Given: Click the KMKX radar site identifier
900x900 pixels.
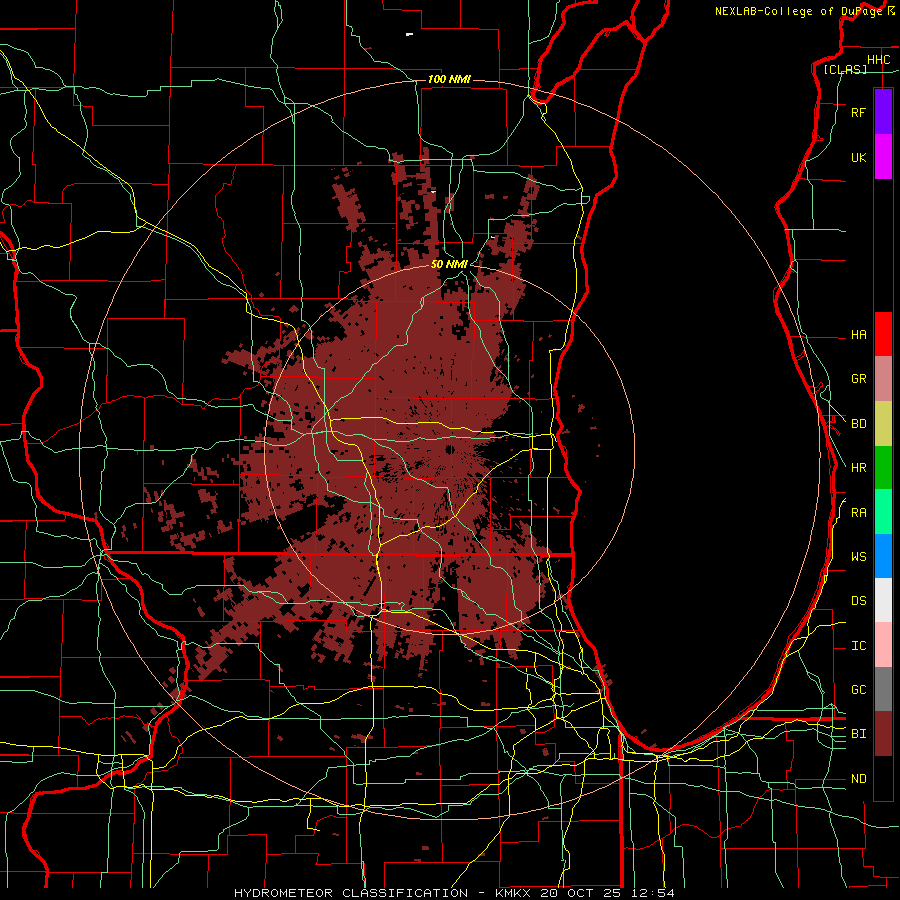Looking at the screenshot, I should 515,893.
